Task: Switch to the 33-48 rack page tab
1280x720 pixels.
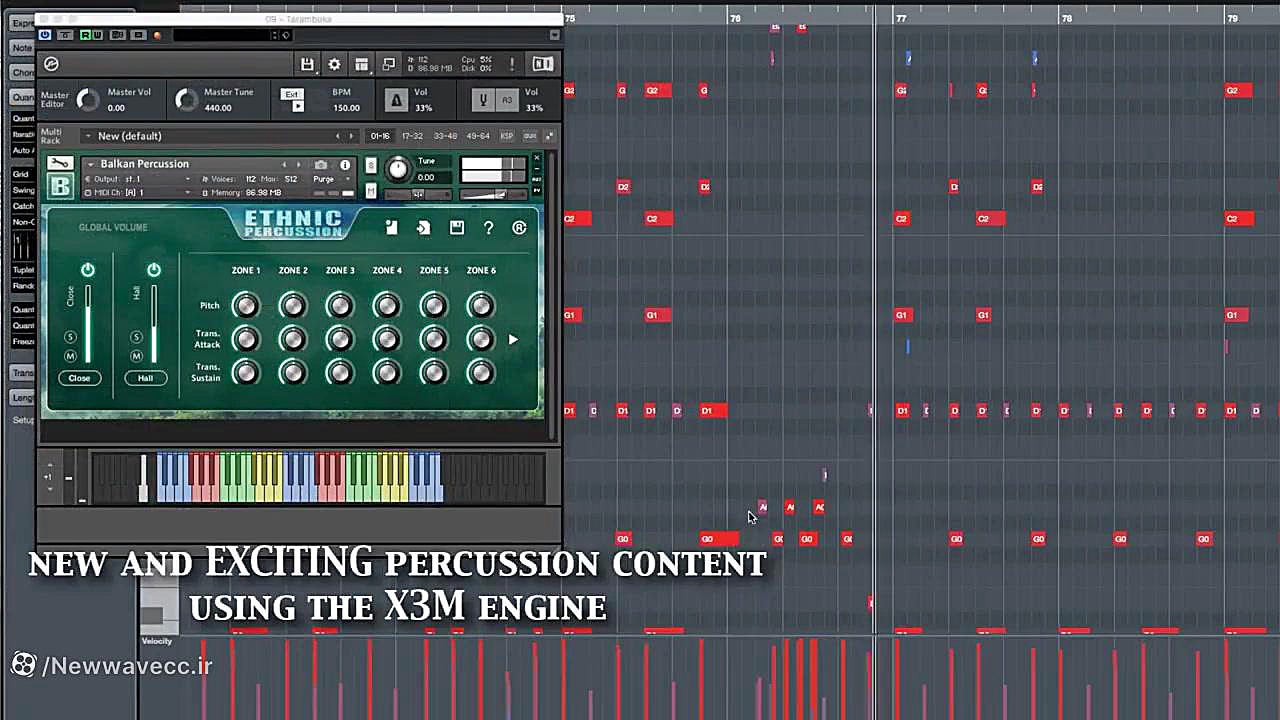Action: tap(445, 136)
